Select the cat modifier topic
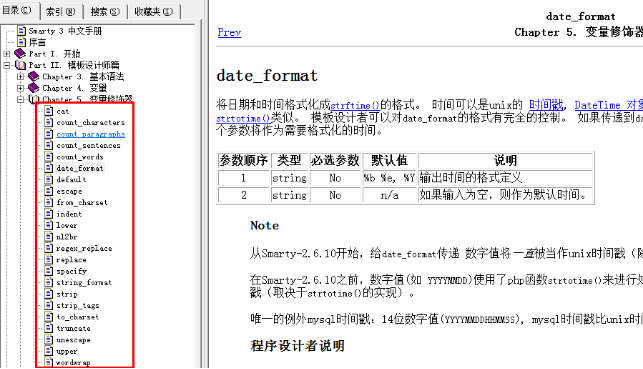The height and width of the screenshot is (369, 643). coord(63,112)
